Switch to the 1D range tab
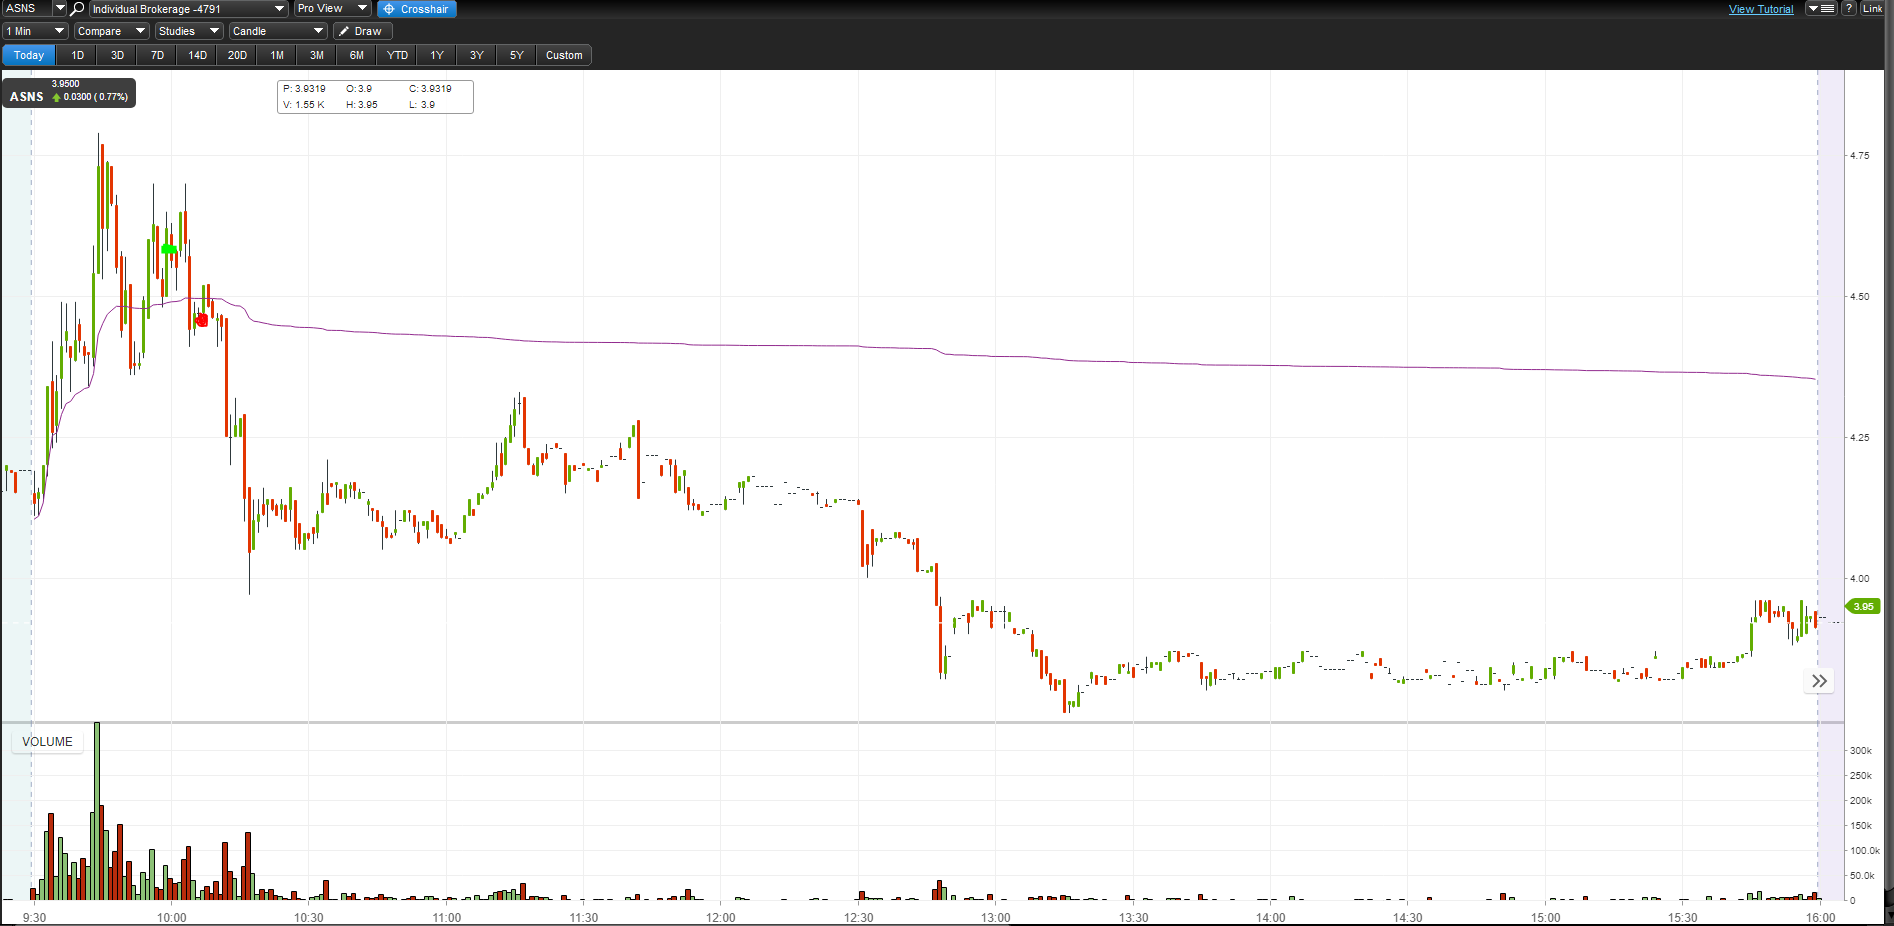The image size is (1894, 926). pos(77,55)
